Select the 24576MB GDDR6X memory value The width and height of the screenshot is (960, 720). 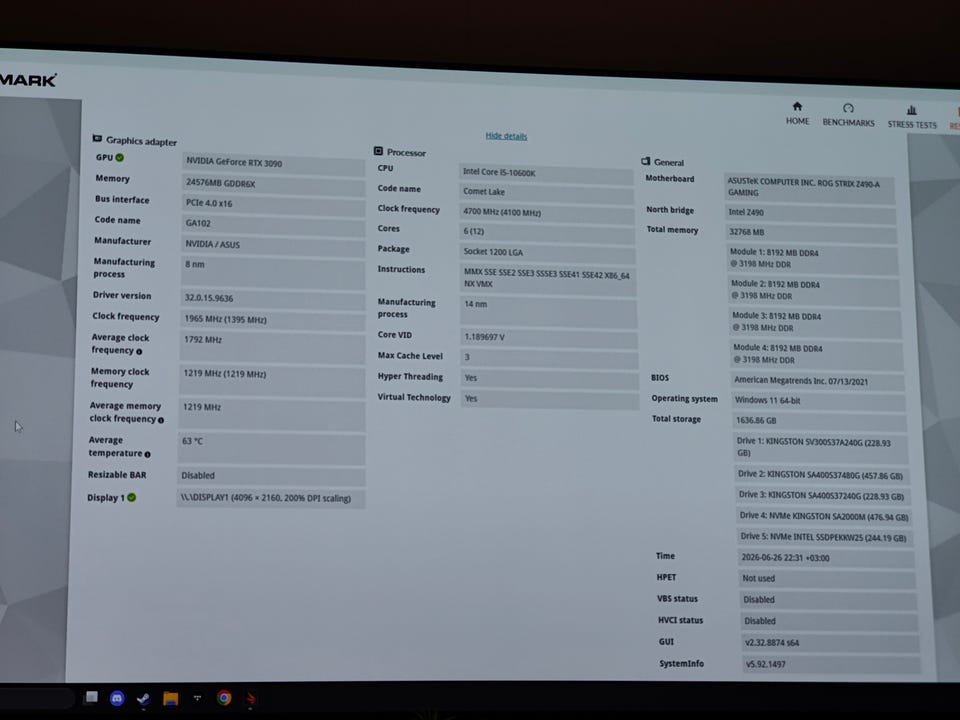273,183
